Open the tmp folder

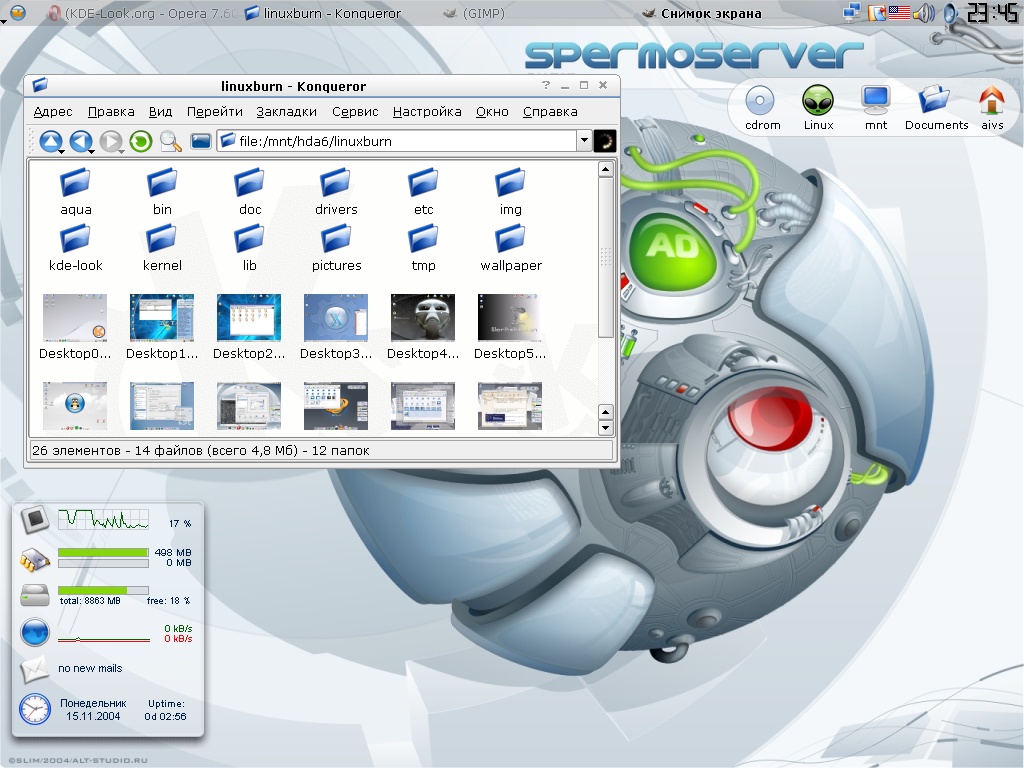423,248
